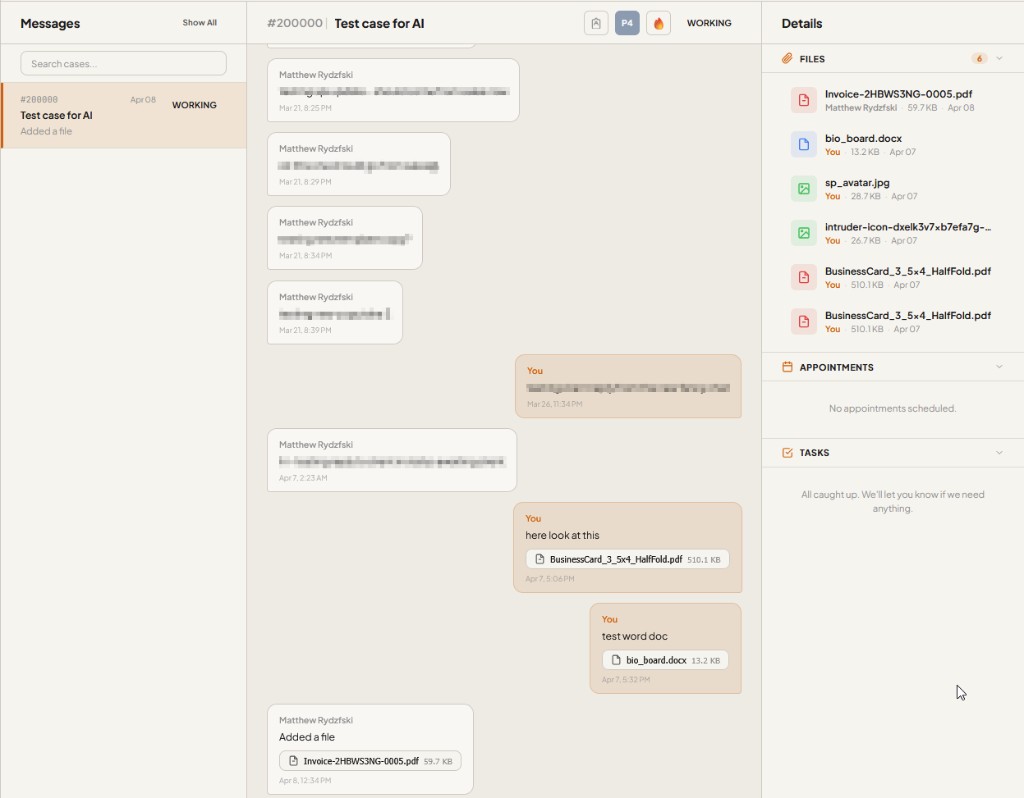Screen dimensions: 1024x798
Task: Click the APPOINTMENTS section label
Action: pyautogui.click(x=836, y=367)
